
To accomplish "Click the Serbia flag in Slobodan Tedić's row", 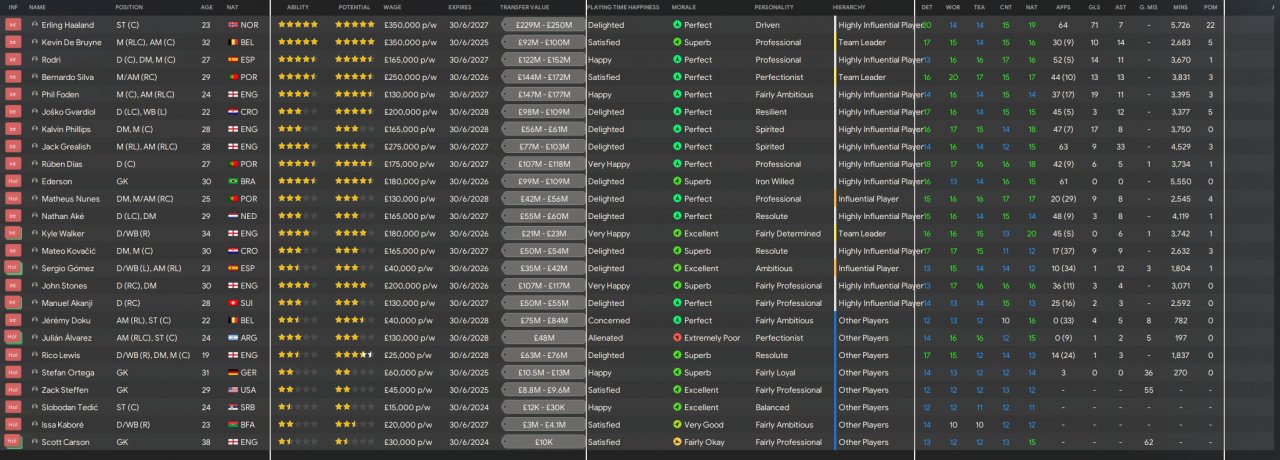I will click(x=233, y=407).
